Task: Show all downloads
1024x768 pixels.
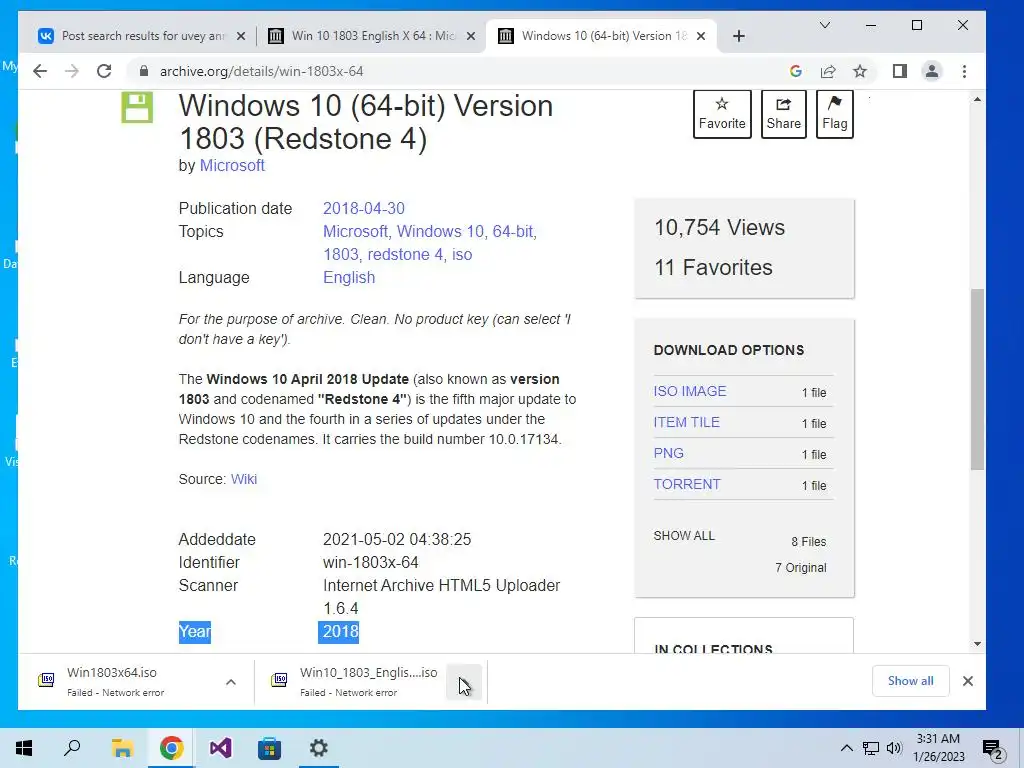Action: coord(910,680)
